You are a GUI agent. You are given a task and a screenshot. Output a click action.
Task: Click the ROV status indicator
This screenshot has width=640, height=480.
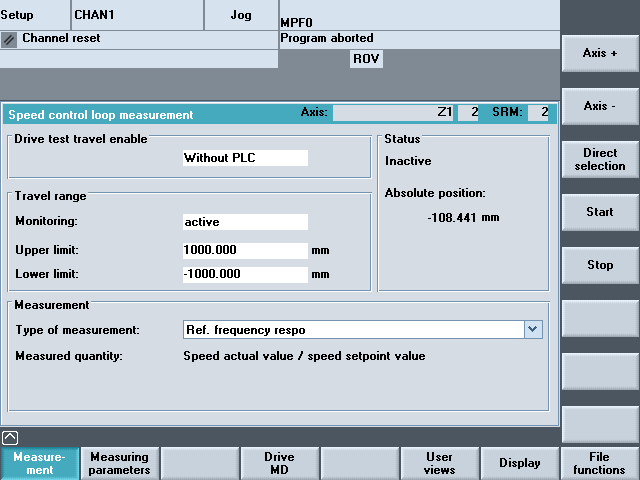[x=366, y=59]
